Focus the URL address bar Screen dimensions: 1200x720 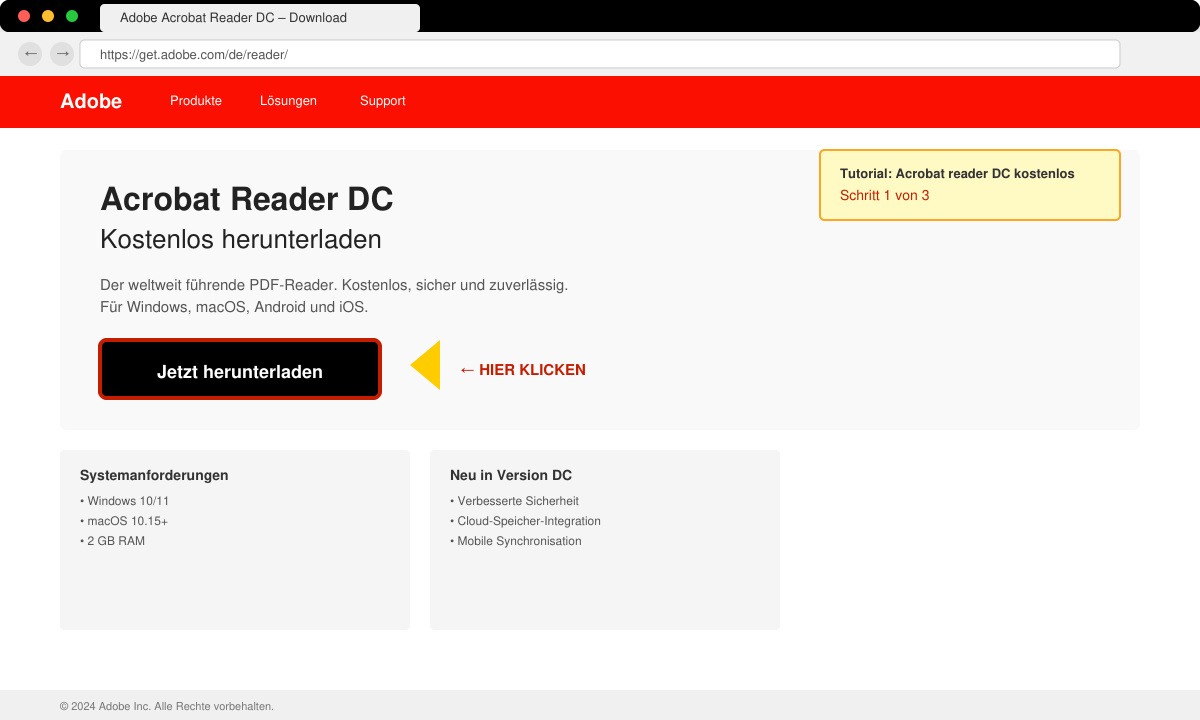[600, 54]
